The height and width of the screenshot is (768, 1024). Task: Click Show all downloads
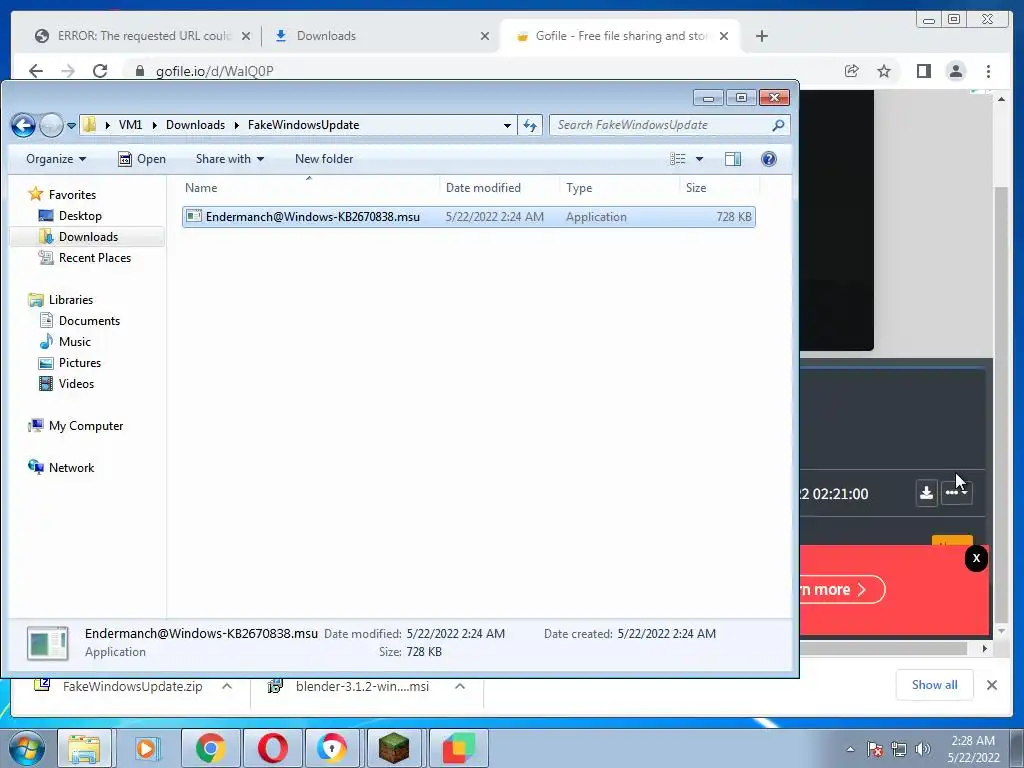[x=935, y=684]
